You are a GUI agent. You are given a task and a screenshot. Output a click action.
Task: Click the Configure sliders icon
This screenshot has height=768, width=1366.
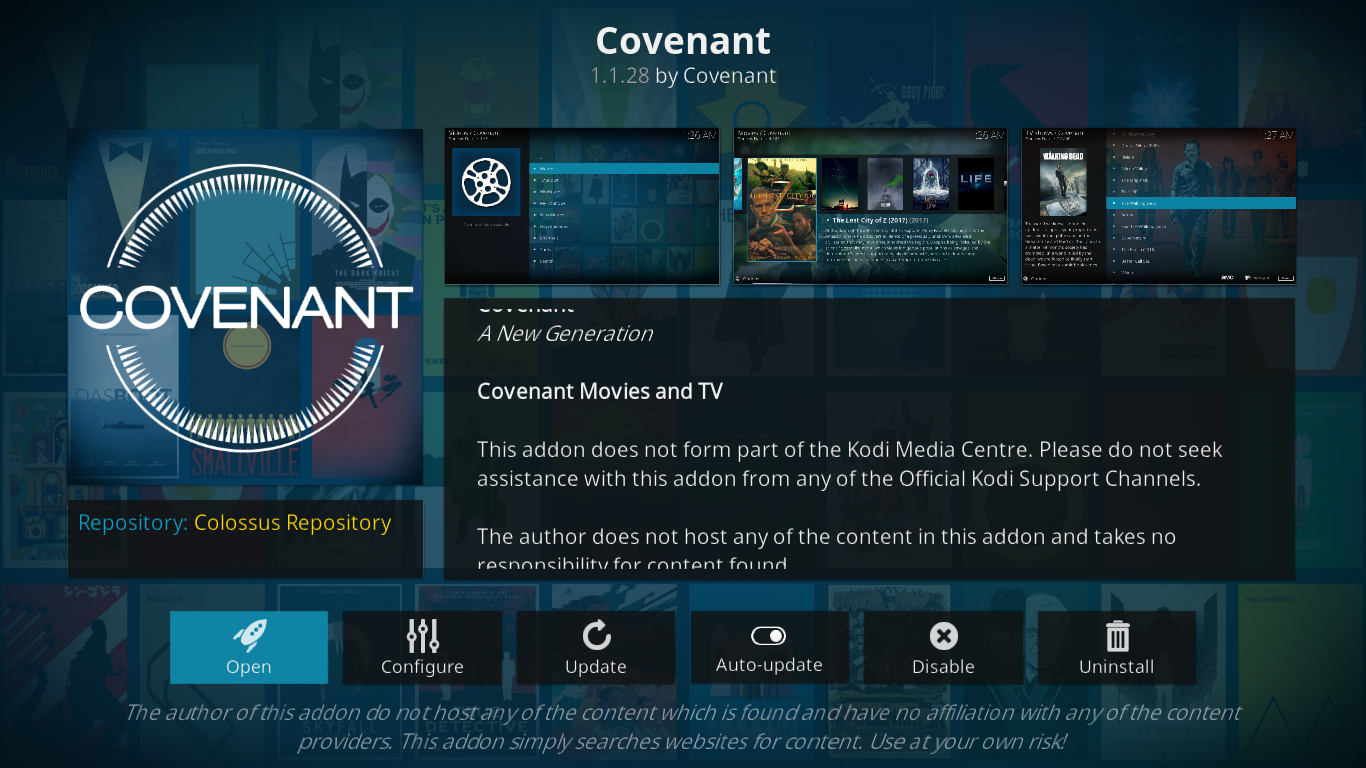tap(422, 633)
